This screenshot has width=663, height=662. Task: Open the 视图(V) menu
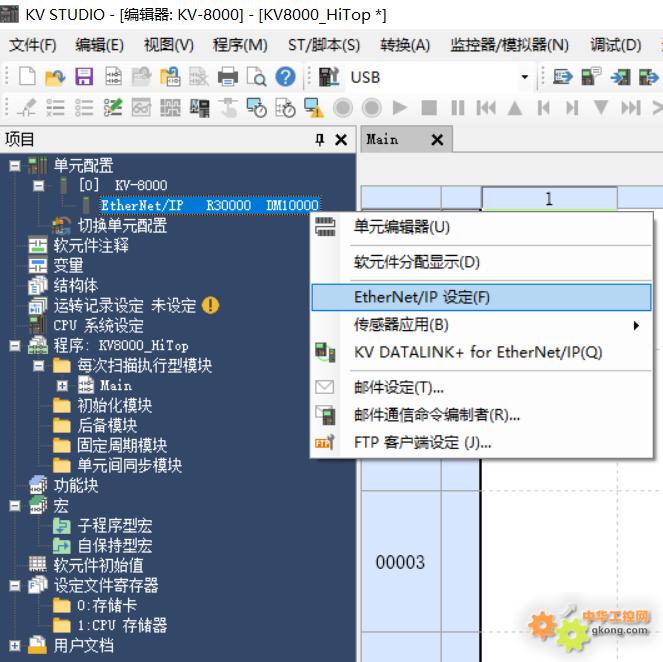click(x=169, y=44)
